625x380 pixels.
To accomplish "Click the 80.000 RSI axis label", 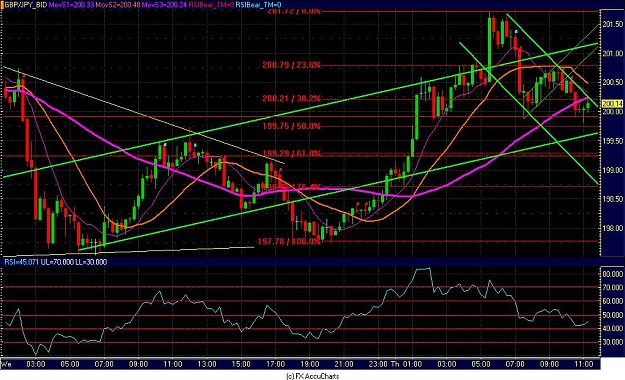I will [x=612, y=275].
